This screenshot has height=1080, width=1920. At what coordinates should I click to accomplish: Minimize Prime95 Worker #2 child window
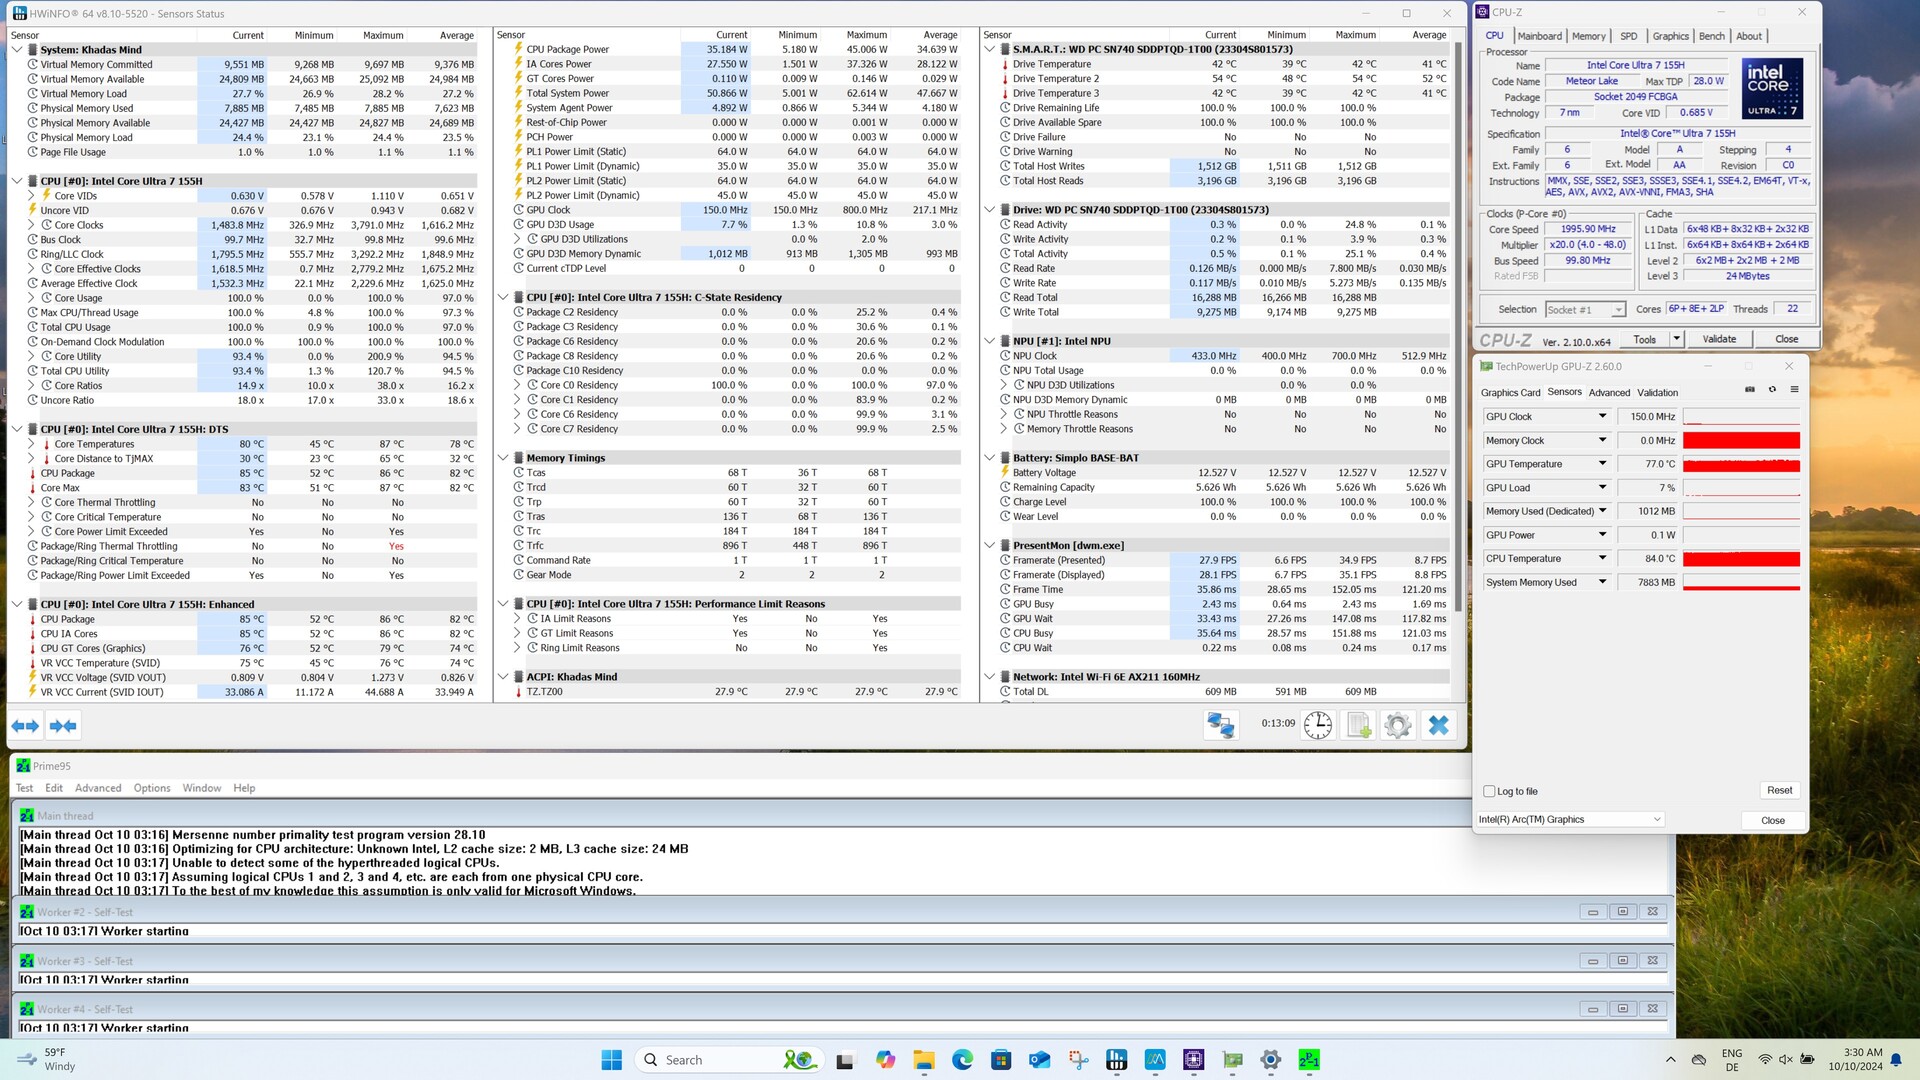point(1593,912)
